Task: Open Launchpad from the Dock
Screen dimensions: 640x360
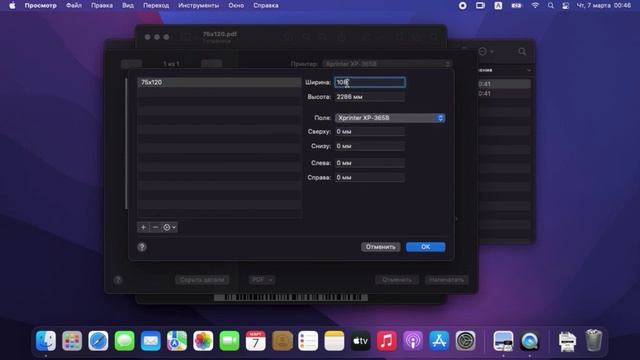Action: pyautogui.click(x=72, y=341)
